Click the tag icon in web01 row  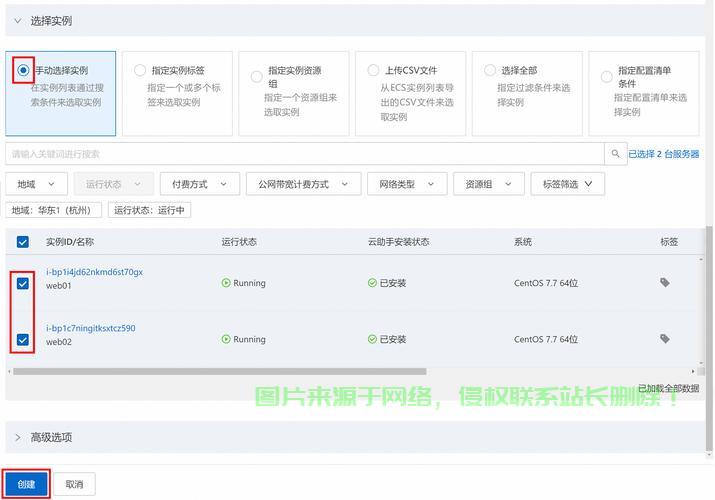point(665,283)
